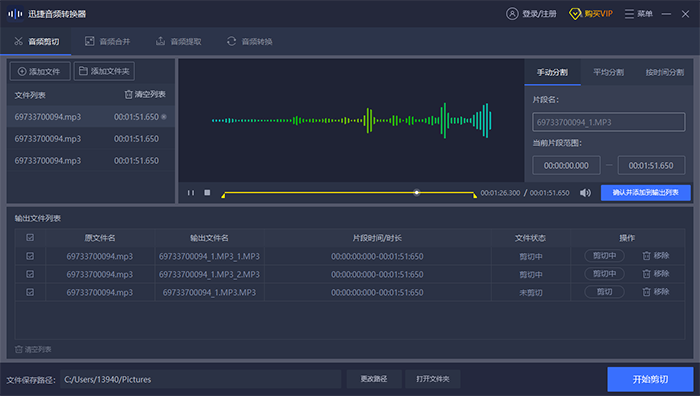Close the application window
The width and height of the screenshot is (700, 396).
tap(685, 14)
